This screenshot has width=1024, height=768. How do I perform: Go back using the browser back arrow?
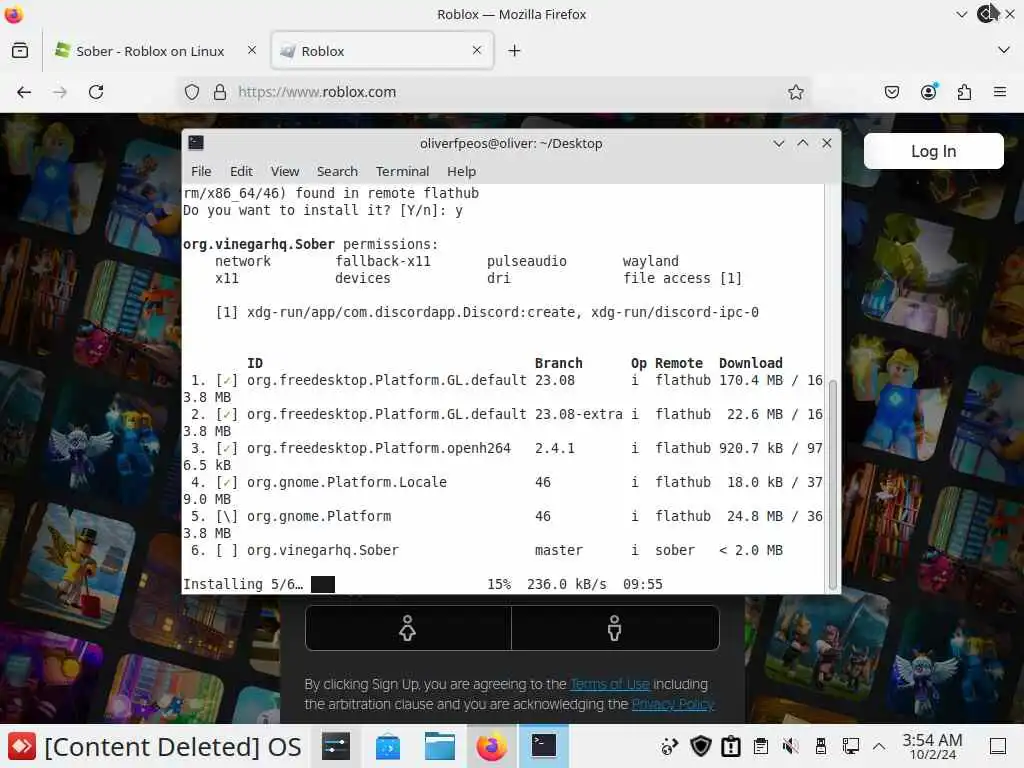pyautogui.click(x=24, y=92)
